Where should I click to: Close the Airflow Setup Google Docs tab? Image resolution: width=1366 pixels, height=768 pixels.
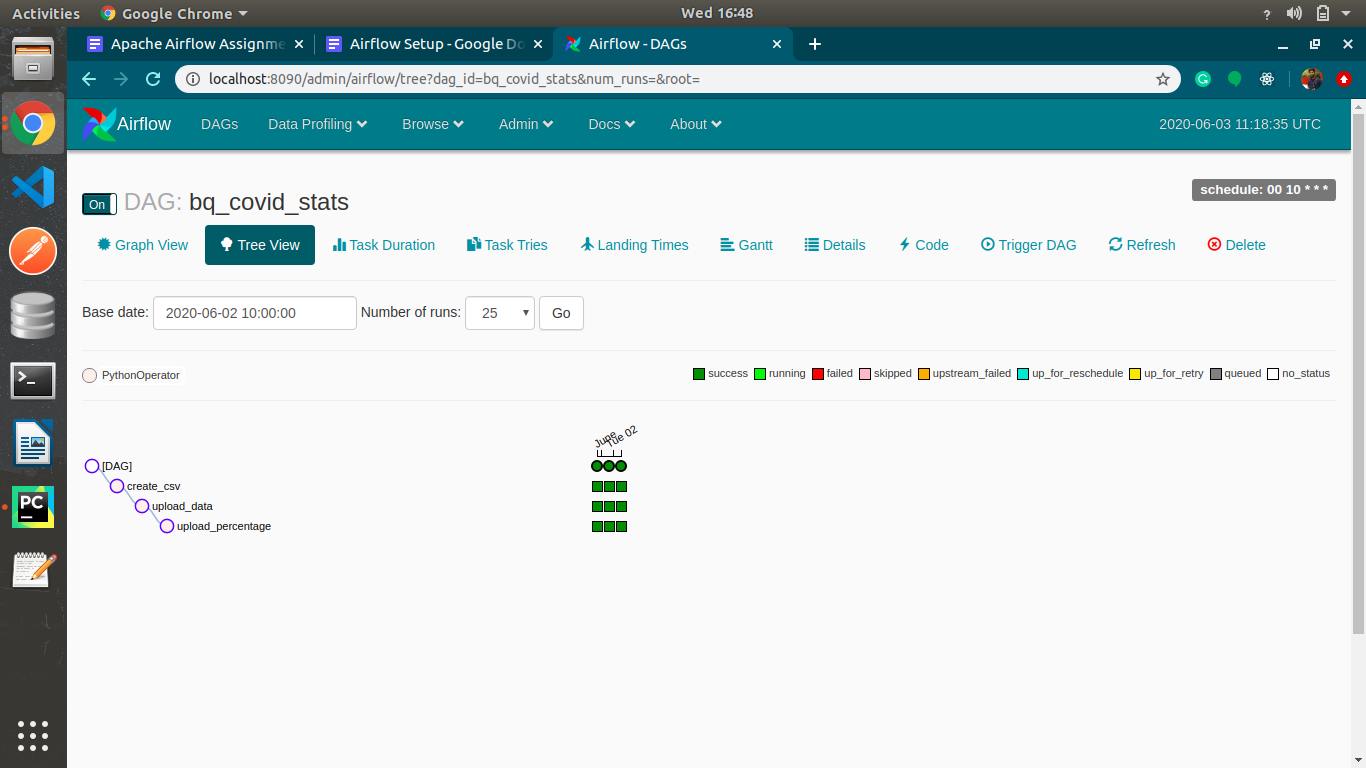[x=539, y=44]
